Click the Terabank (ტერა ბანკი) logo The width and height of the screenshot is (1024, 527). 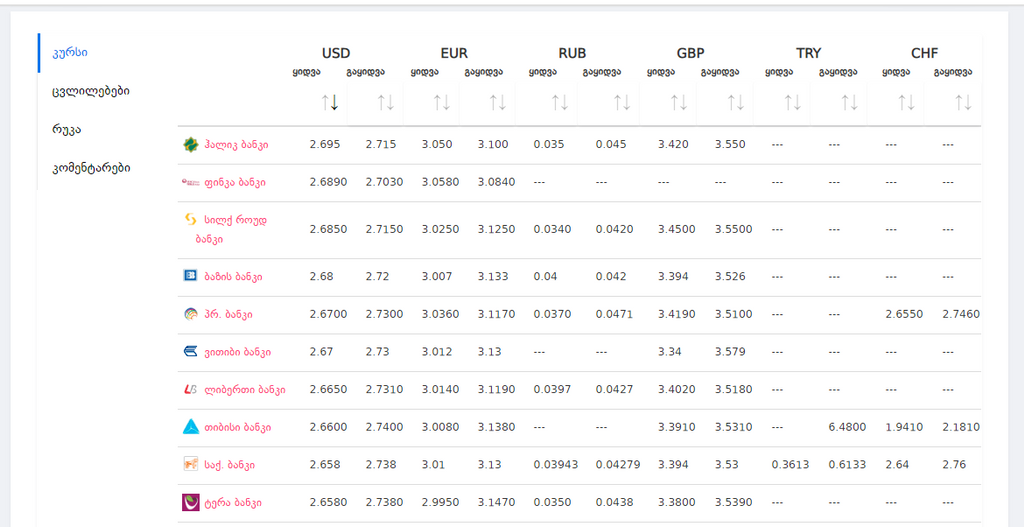190,502
